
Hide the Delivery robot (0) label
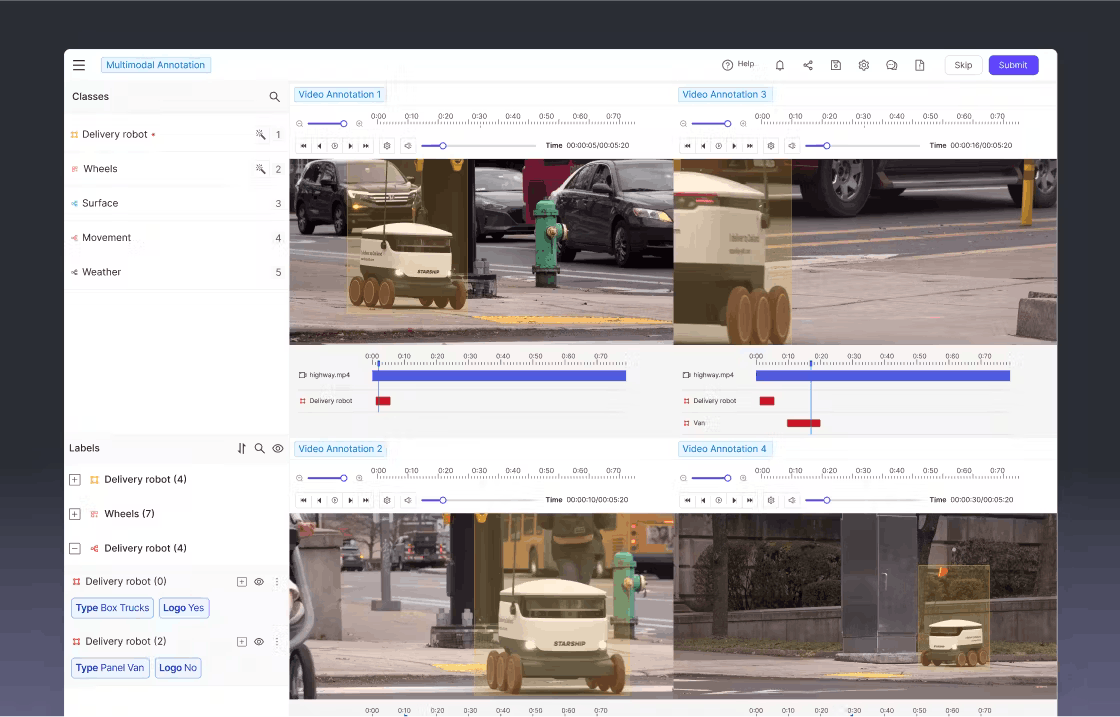click(258, 581)
